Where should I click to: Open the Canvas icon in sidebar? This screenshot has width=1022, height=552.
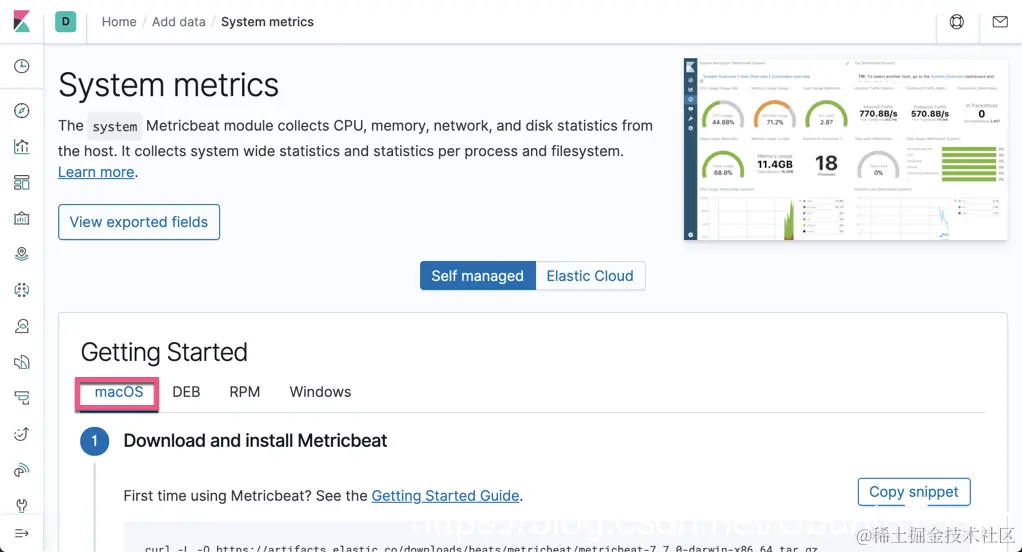point(22,218)
